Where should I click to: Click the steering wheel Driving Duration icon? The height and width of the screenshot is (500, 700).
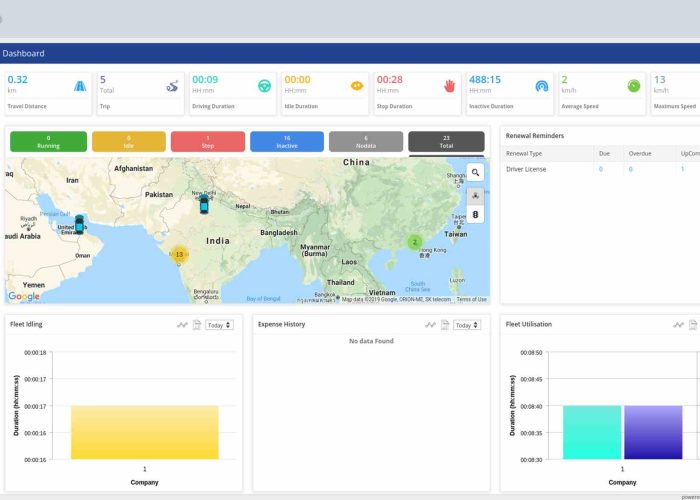pos(264,86)
